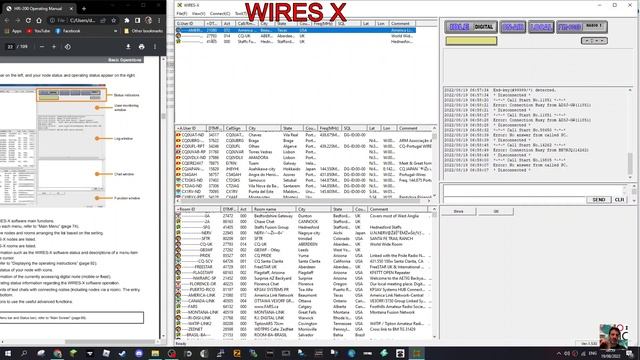The width and height of the screenshot is (640, 360).
Task: Zoom in the PDF viewer
Action: (x=54, y=47)
